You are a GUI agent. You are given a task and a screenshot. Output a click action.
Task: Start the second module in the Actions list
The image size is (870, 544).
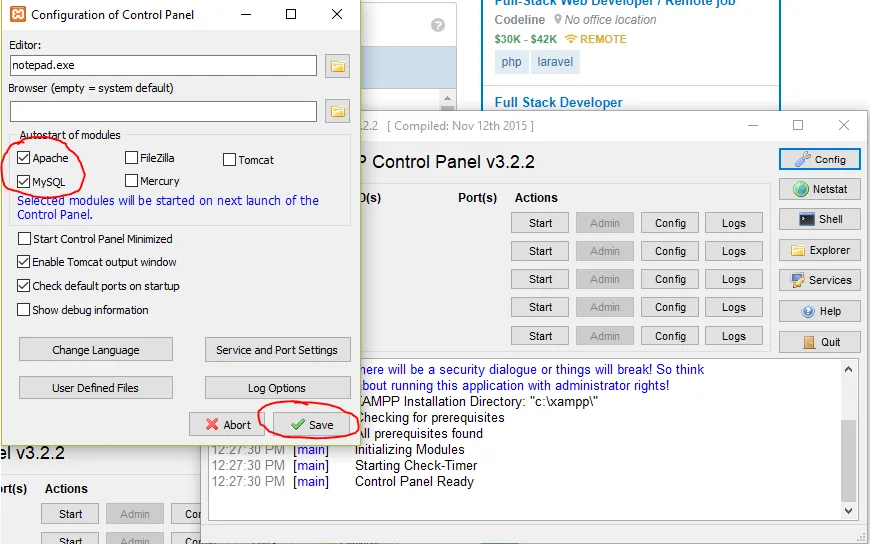[x=540, y=251]
